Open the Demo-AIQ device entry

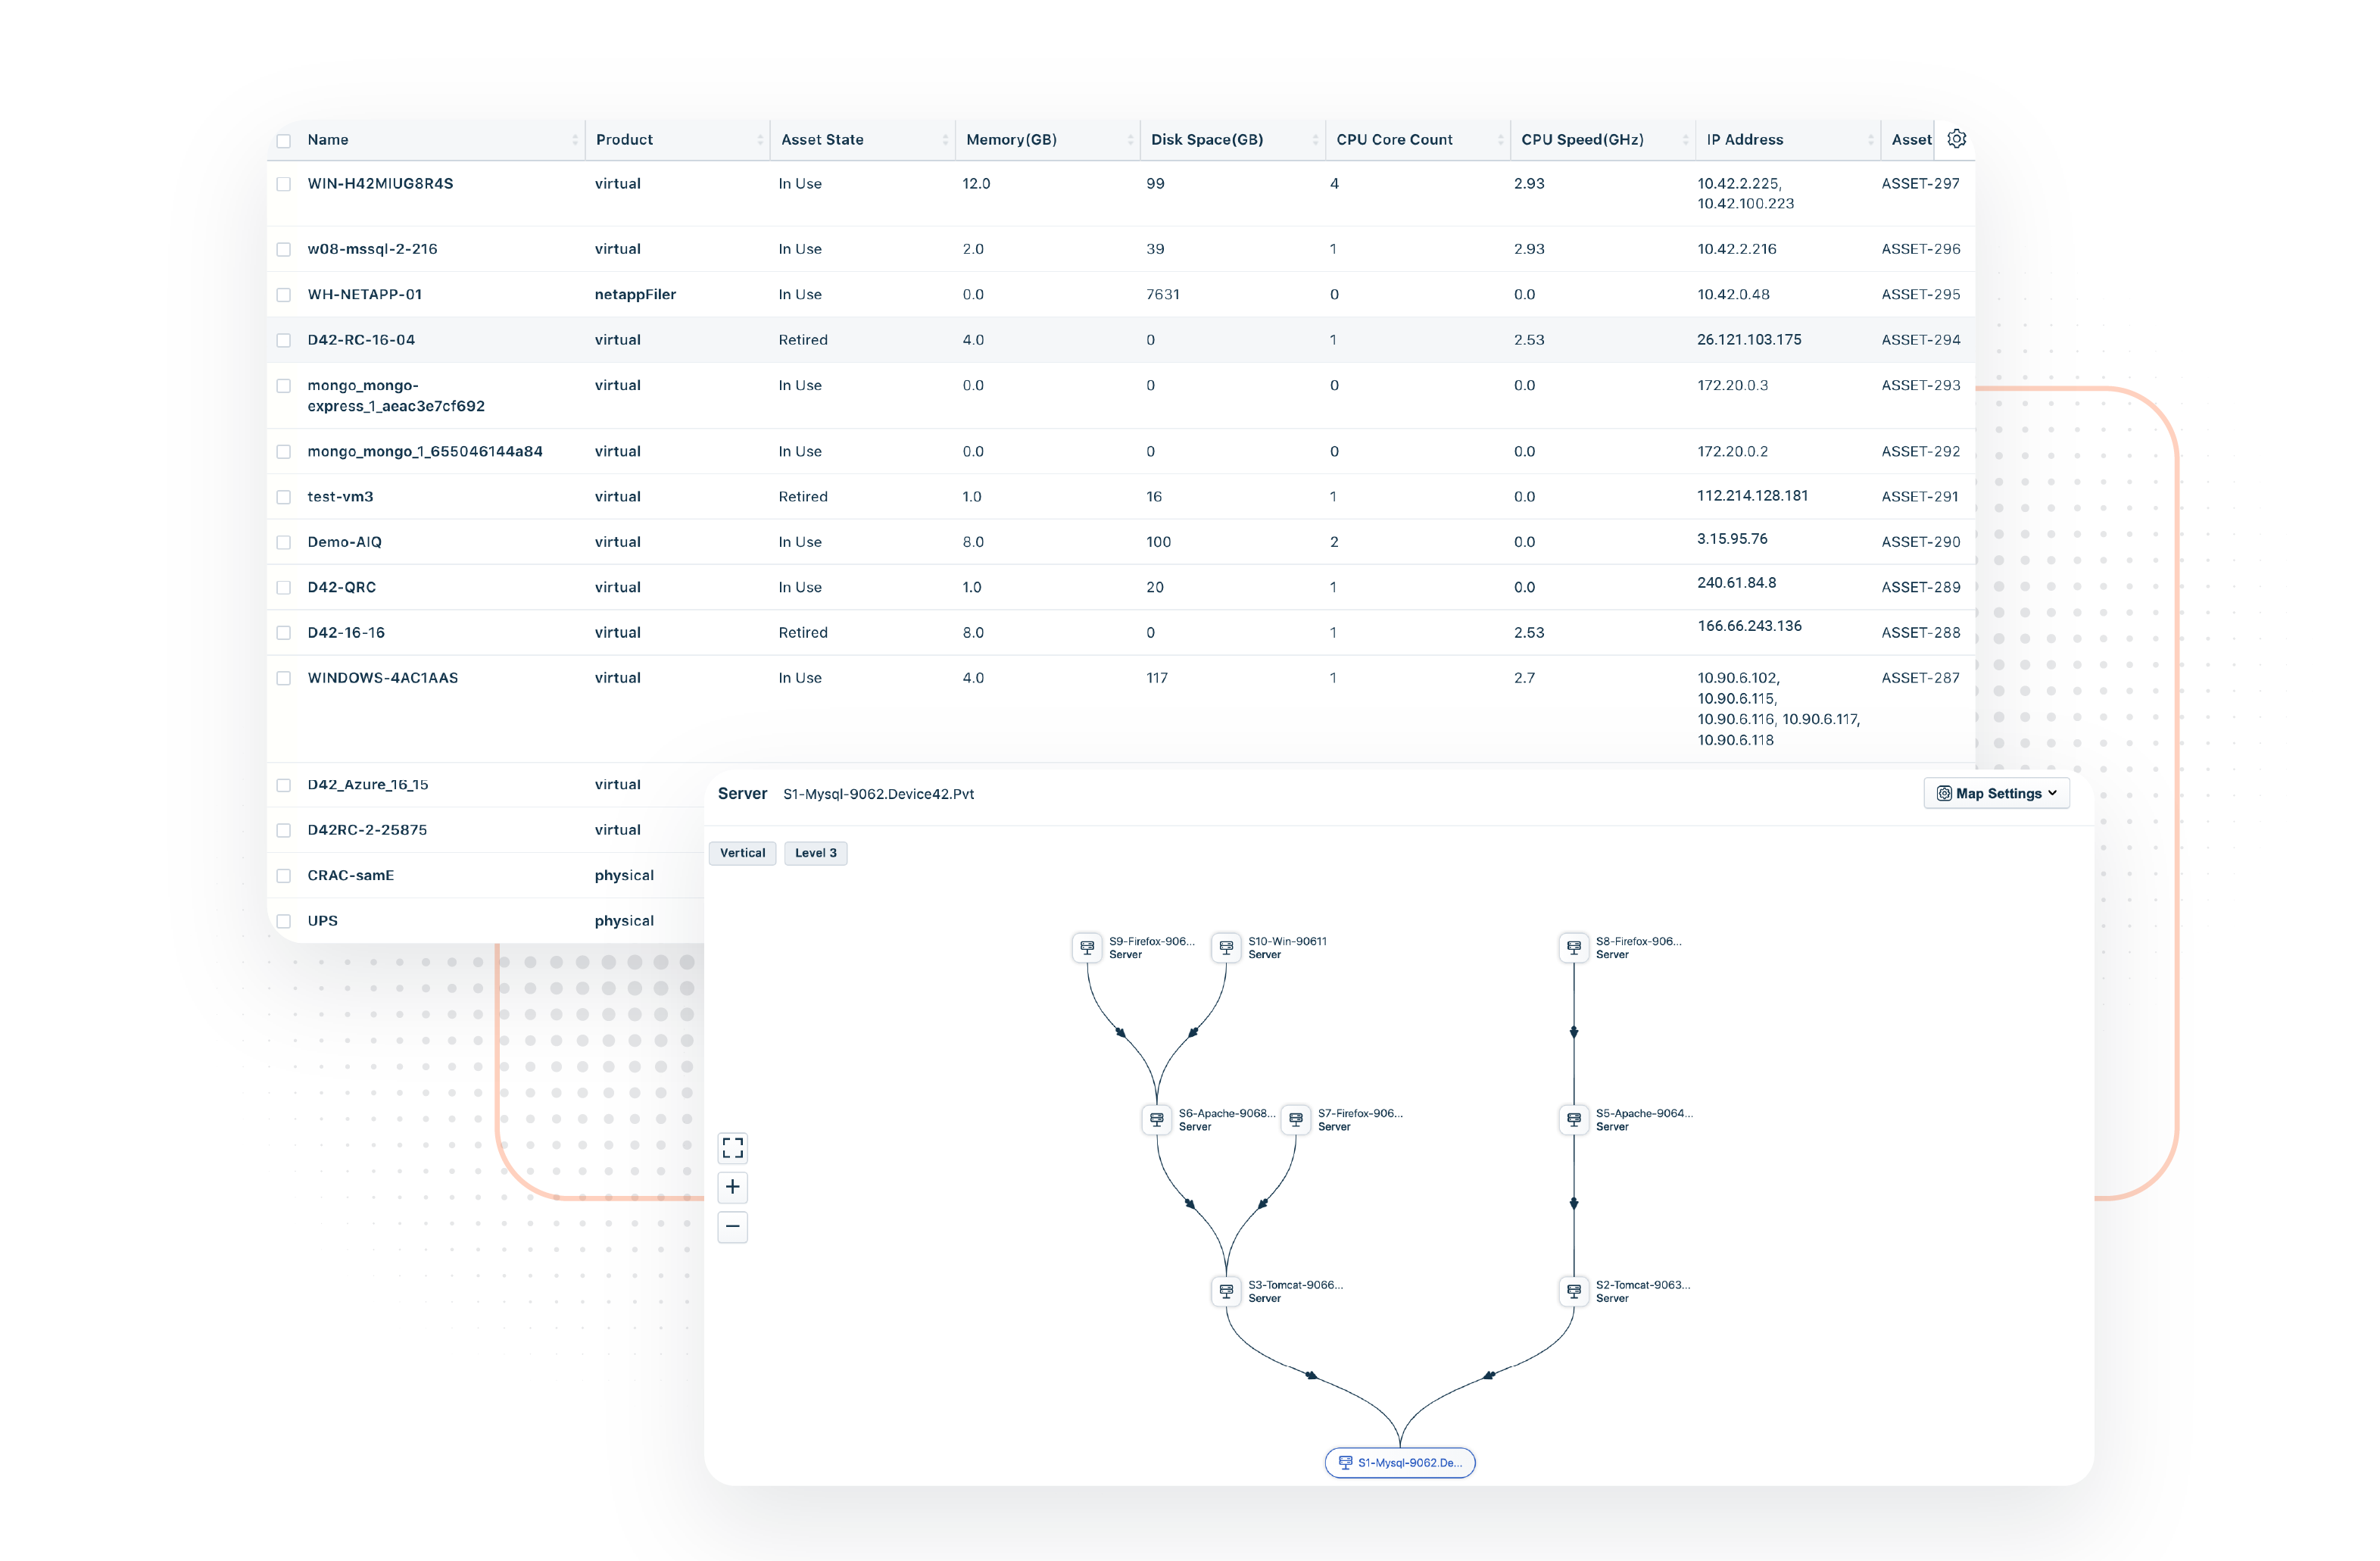click(x=342, y=541)
